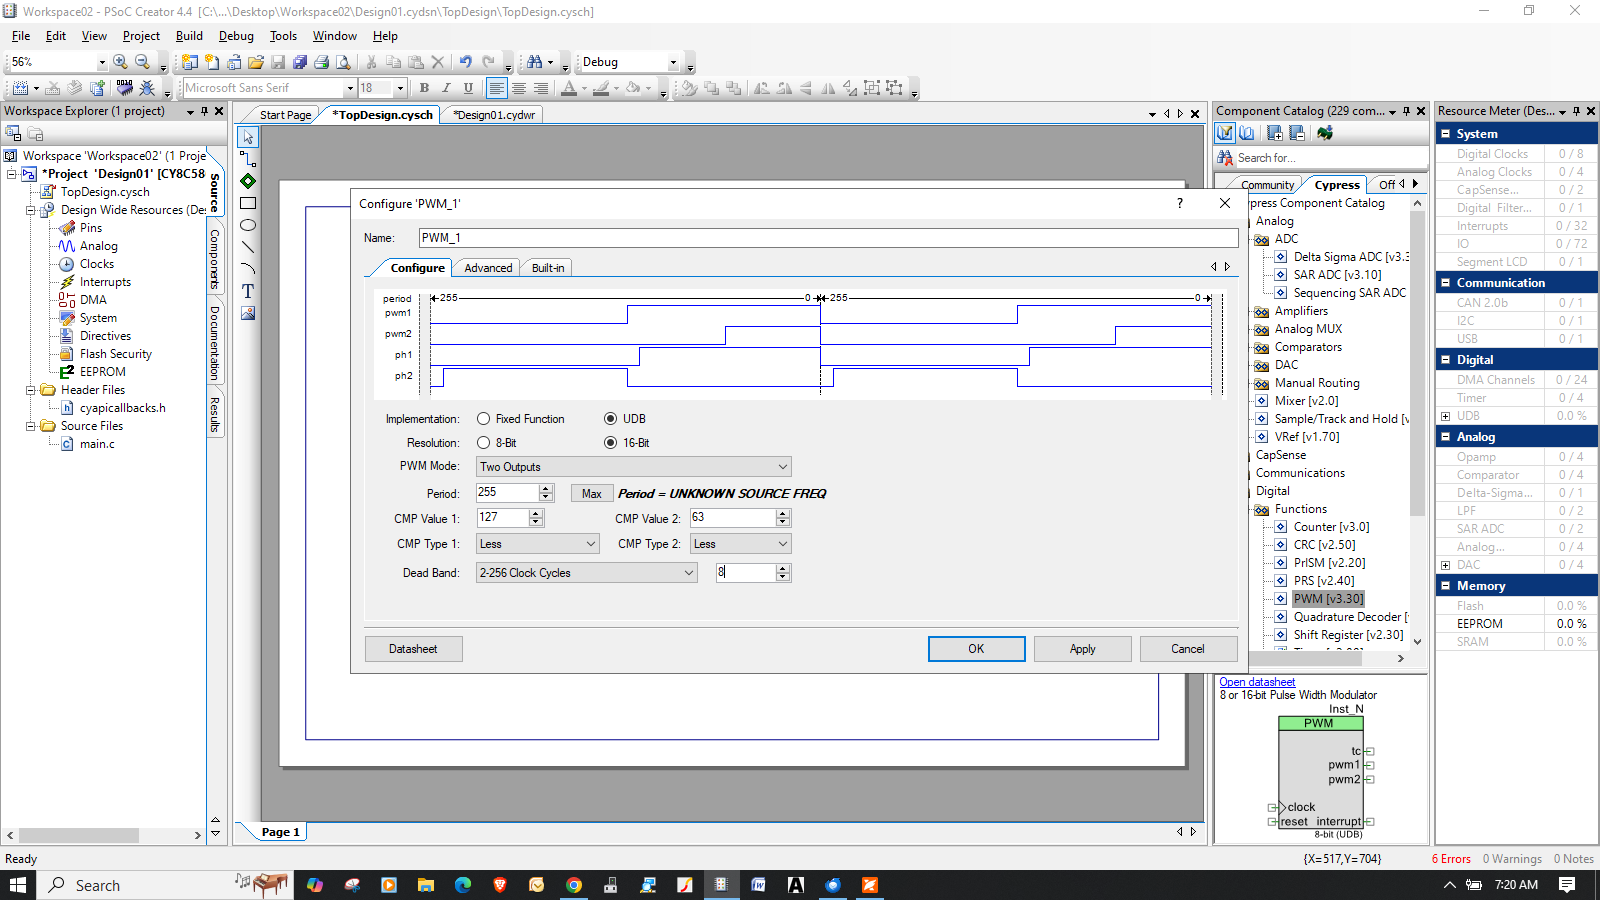Click the component Name input field
The width and height of the screenshot is (1600, 900).
coord(828,238)
